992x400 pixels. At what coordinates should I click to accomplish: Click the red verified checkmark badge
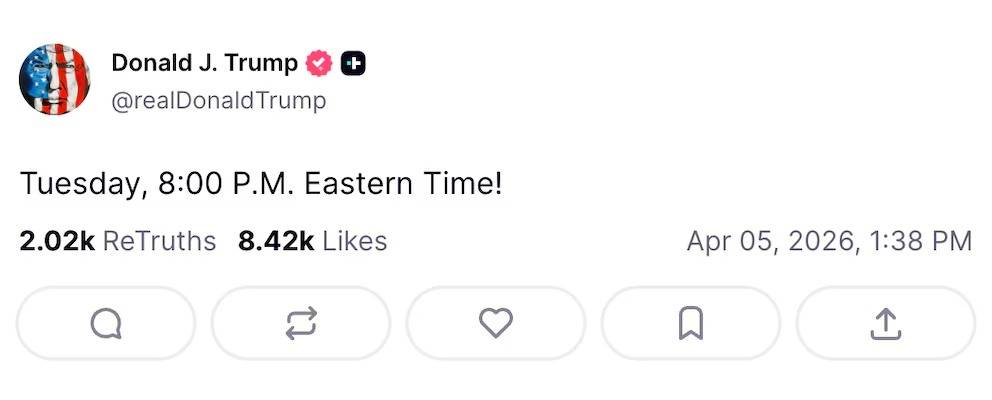pos(319,64)
